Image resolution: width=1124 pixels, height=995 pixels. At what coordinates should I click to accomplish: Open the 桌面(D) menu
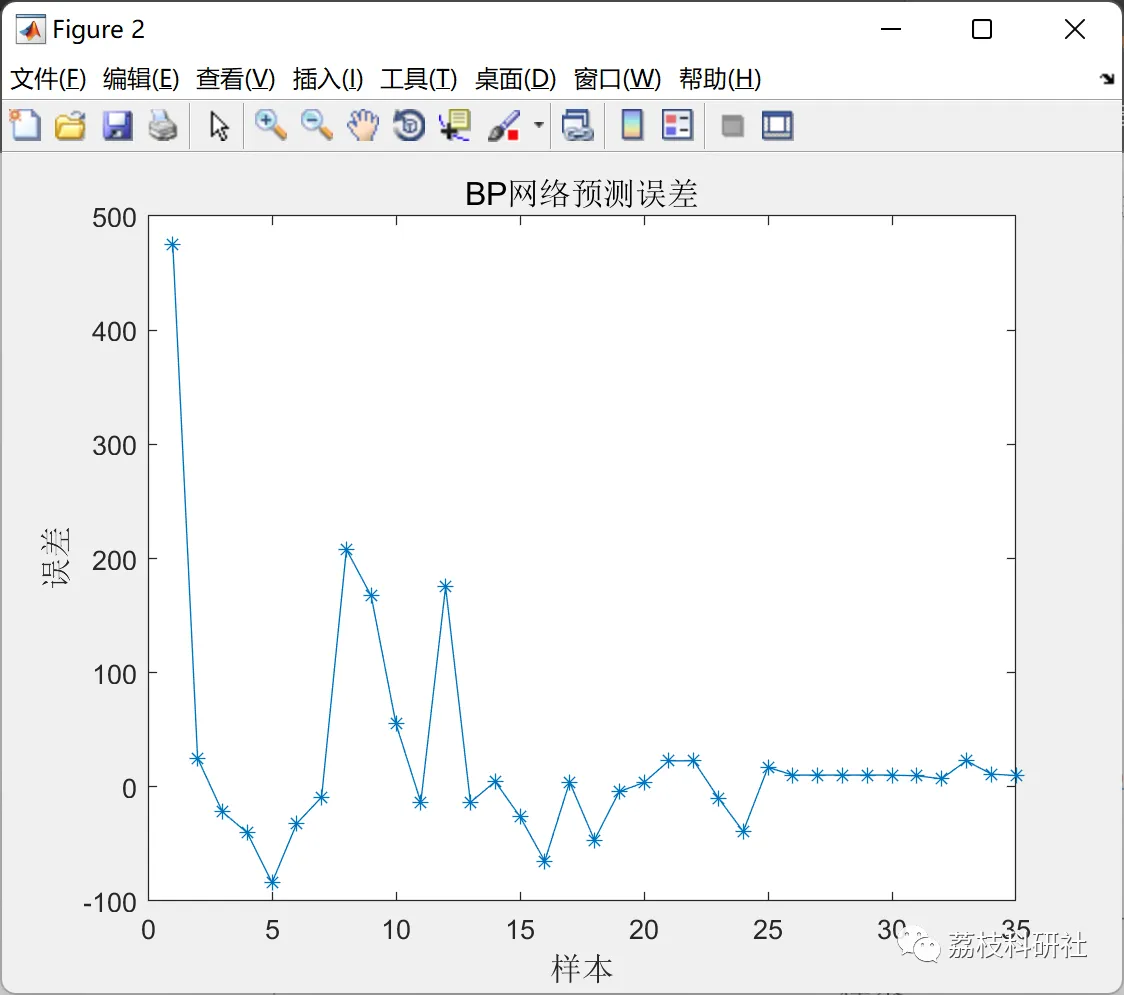[x=515, y=79]
